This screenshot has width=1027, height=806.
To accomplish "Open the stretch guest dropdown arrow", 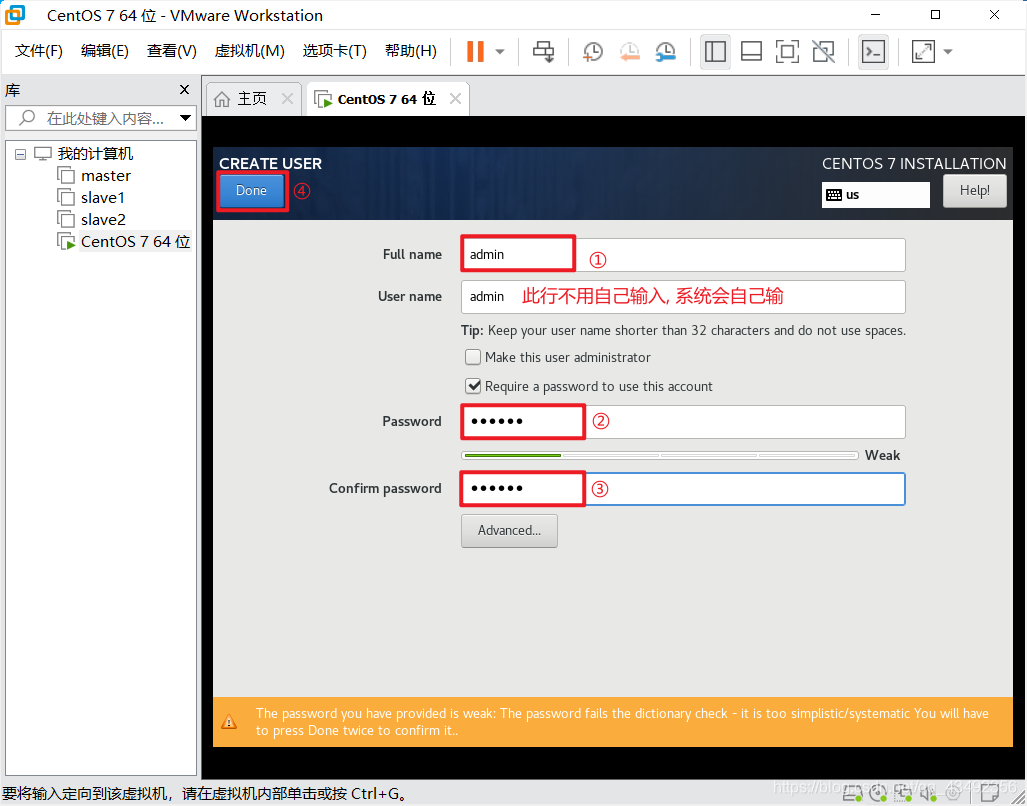I will click(x=948, y=52).
